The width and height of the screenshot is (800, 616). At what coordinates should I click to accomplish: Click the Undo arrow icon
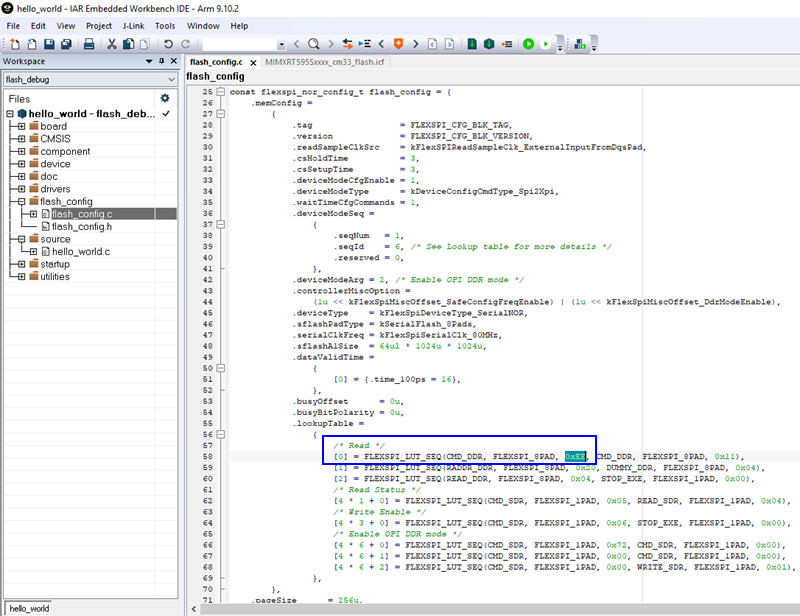pyautogui.click(x=168, y=44)
